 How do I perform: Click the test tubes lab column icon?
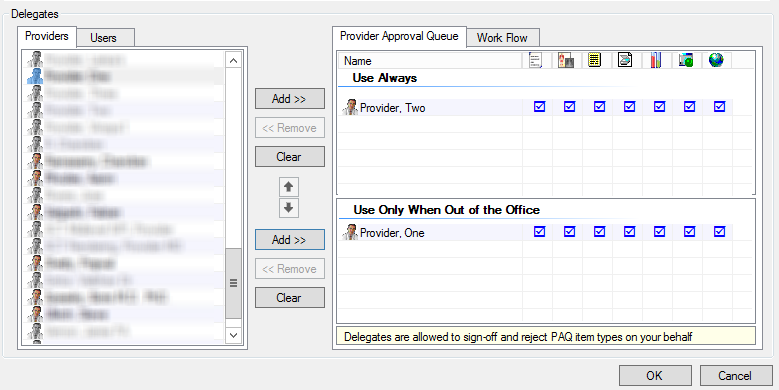pos(656,60)
